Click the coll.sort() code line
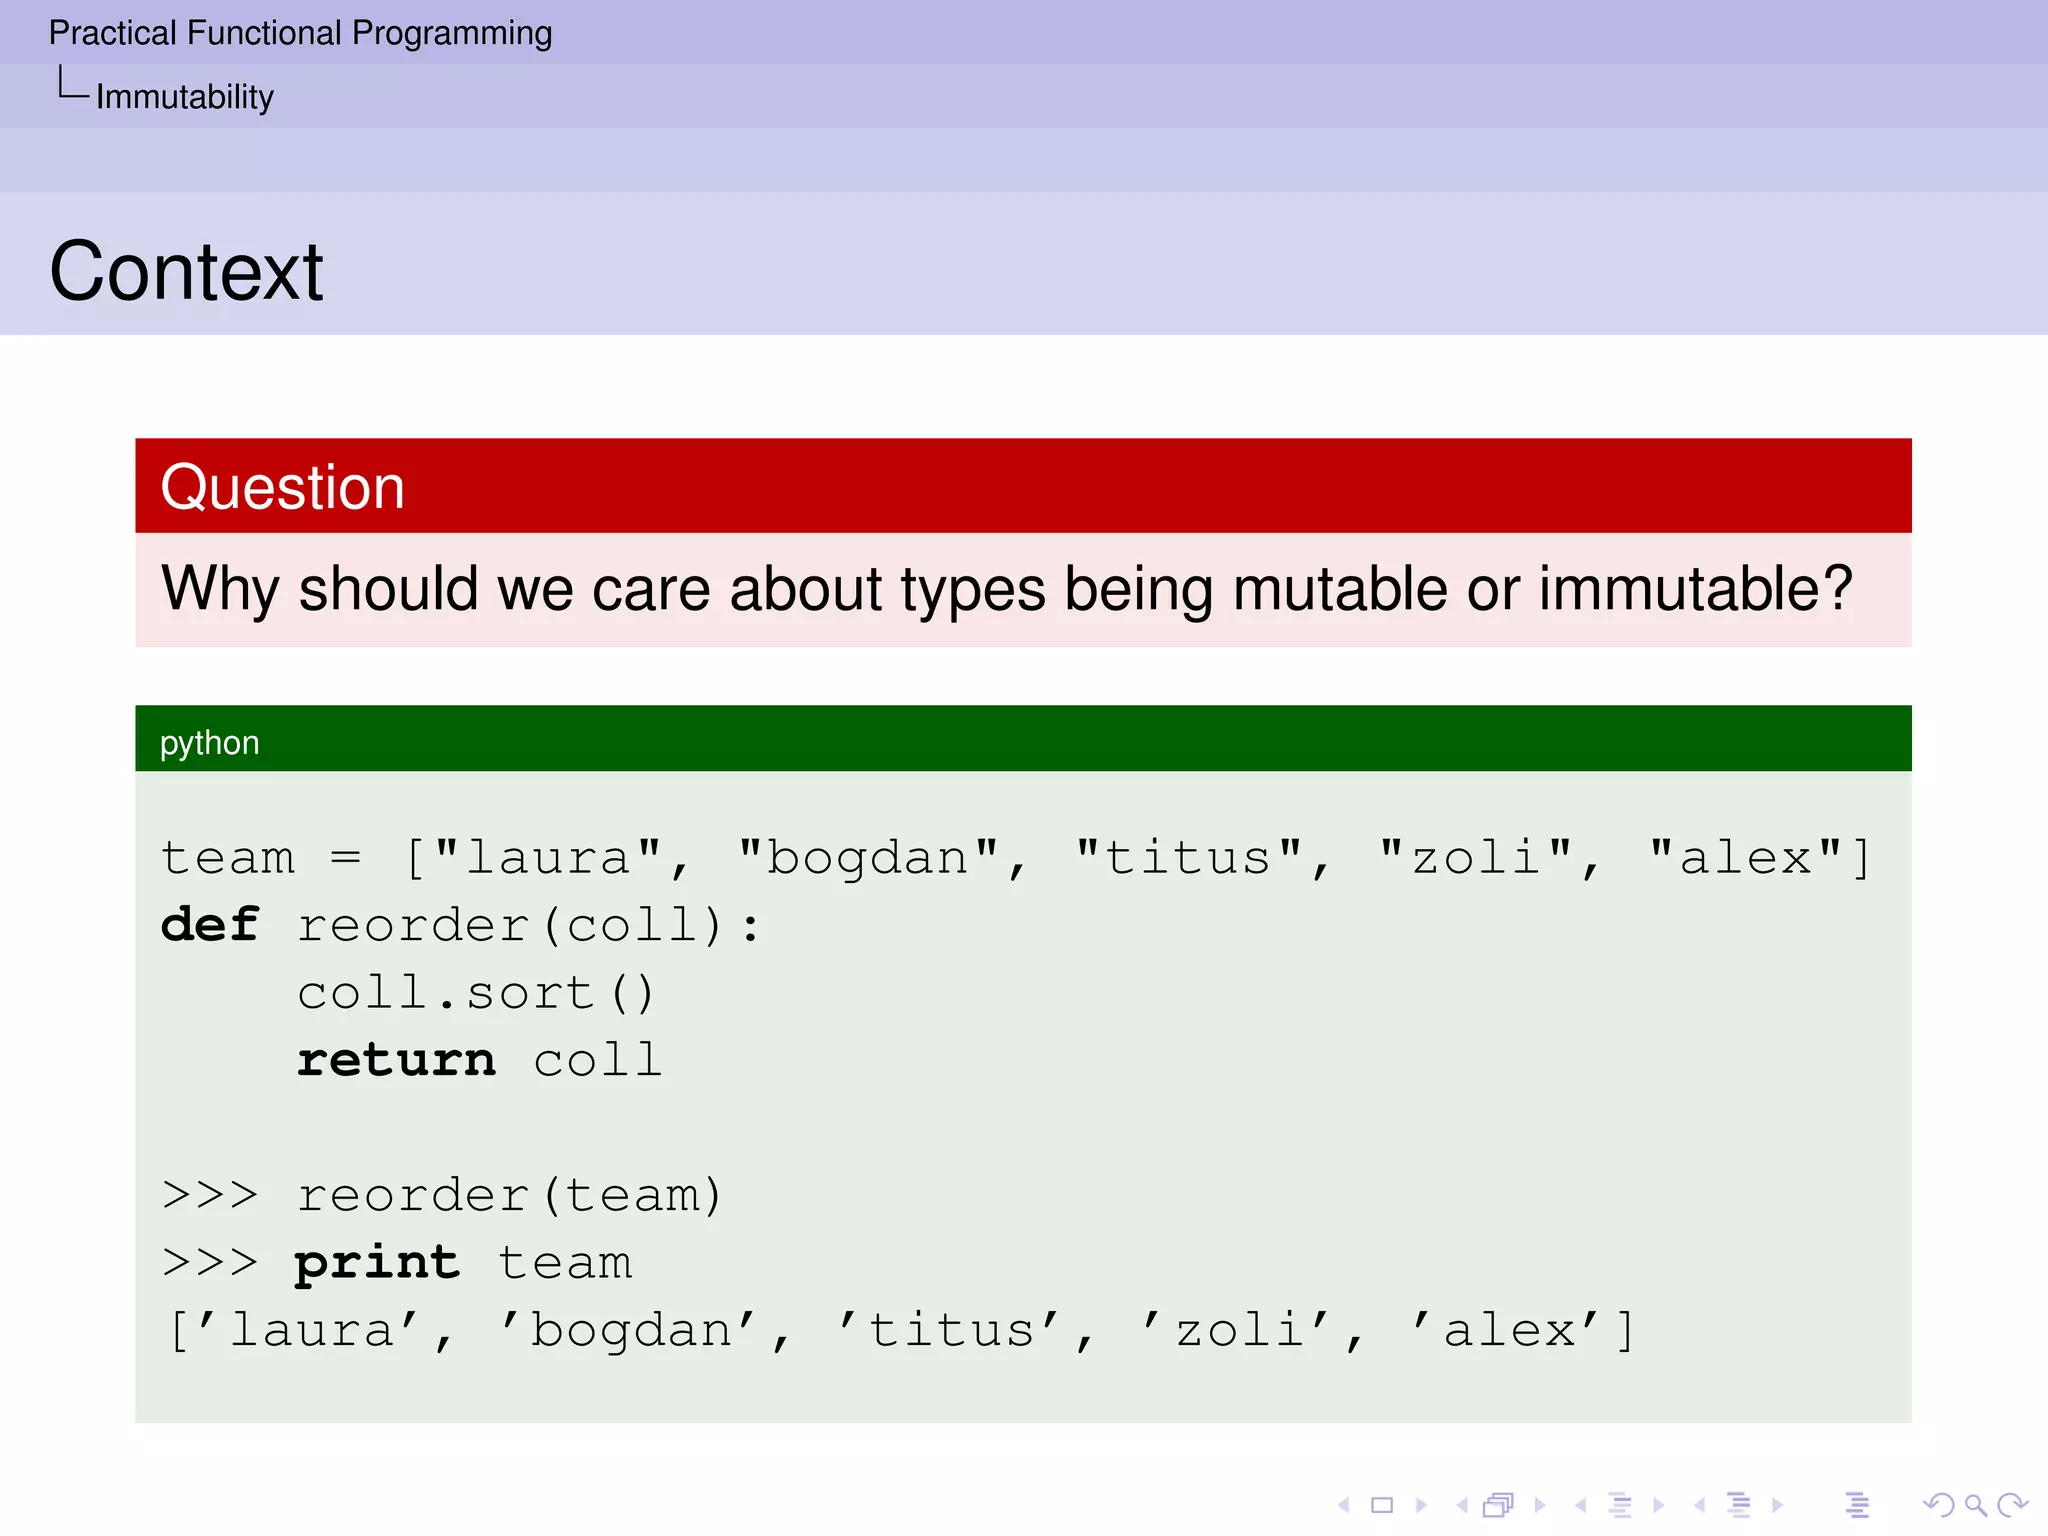Image resolution: width=2048 pixels, height=1536 pixels. click(476, 993)
